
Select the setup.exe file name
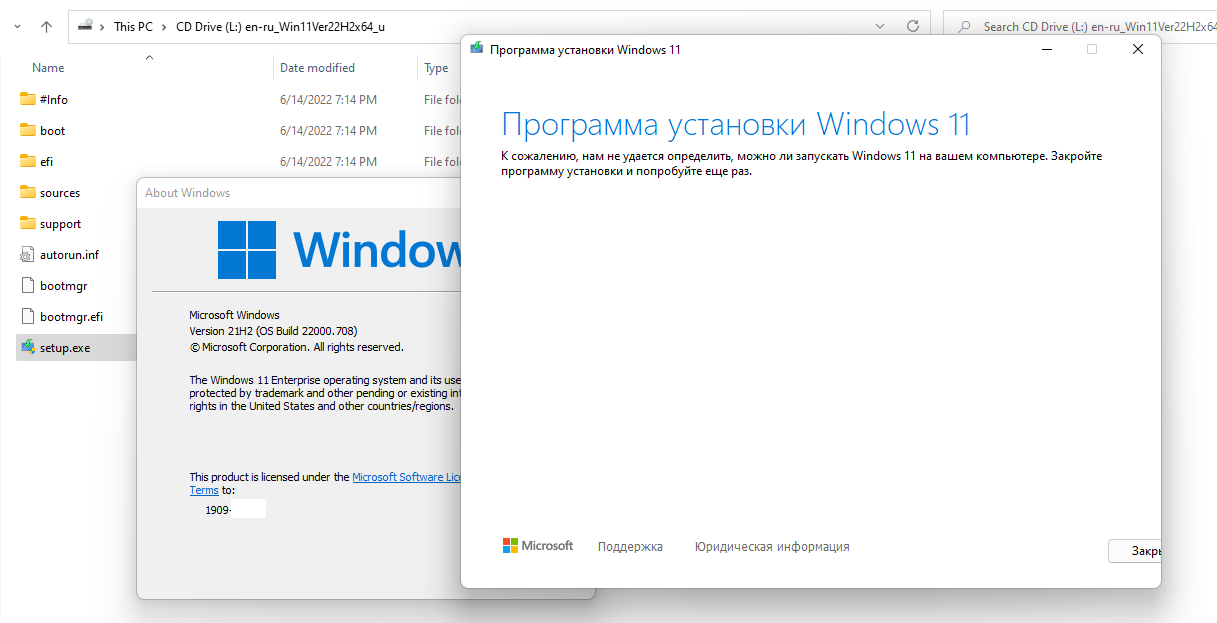(65, 348)
